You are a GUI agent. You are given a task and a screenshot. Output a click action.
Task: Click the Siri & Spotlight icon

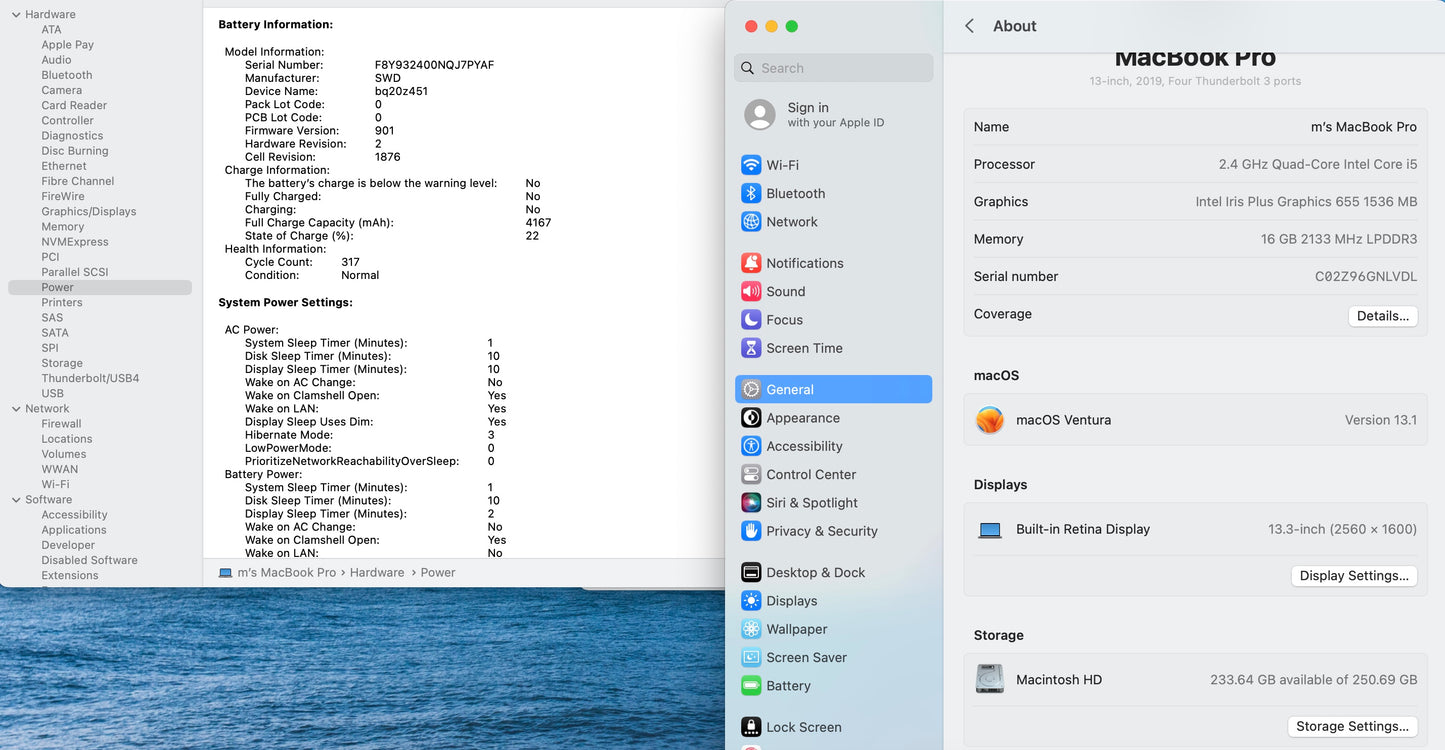tap(751, 503)
